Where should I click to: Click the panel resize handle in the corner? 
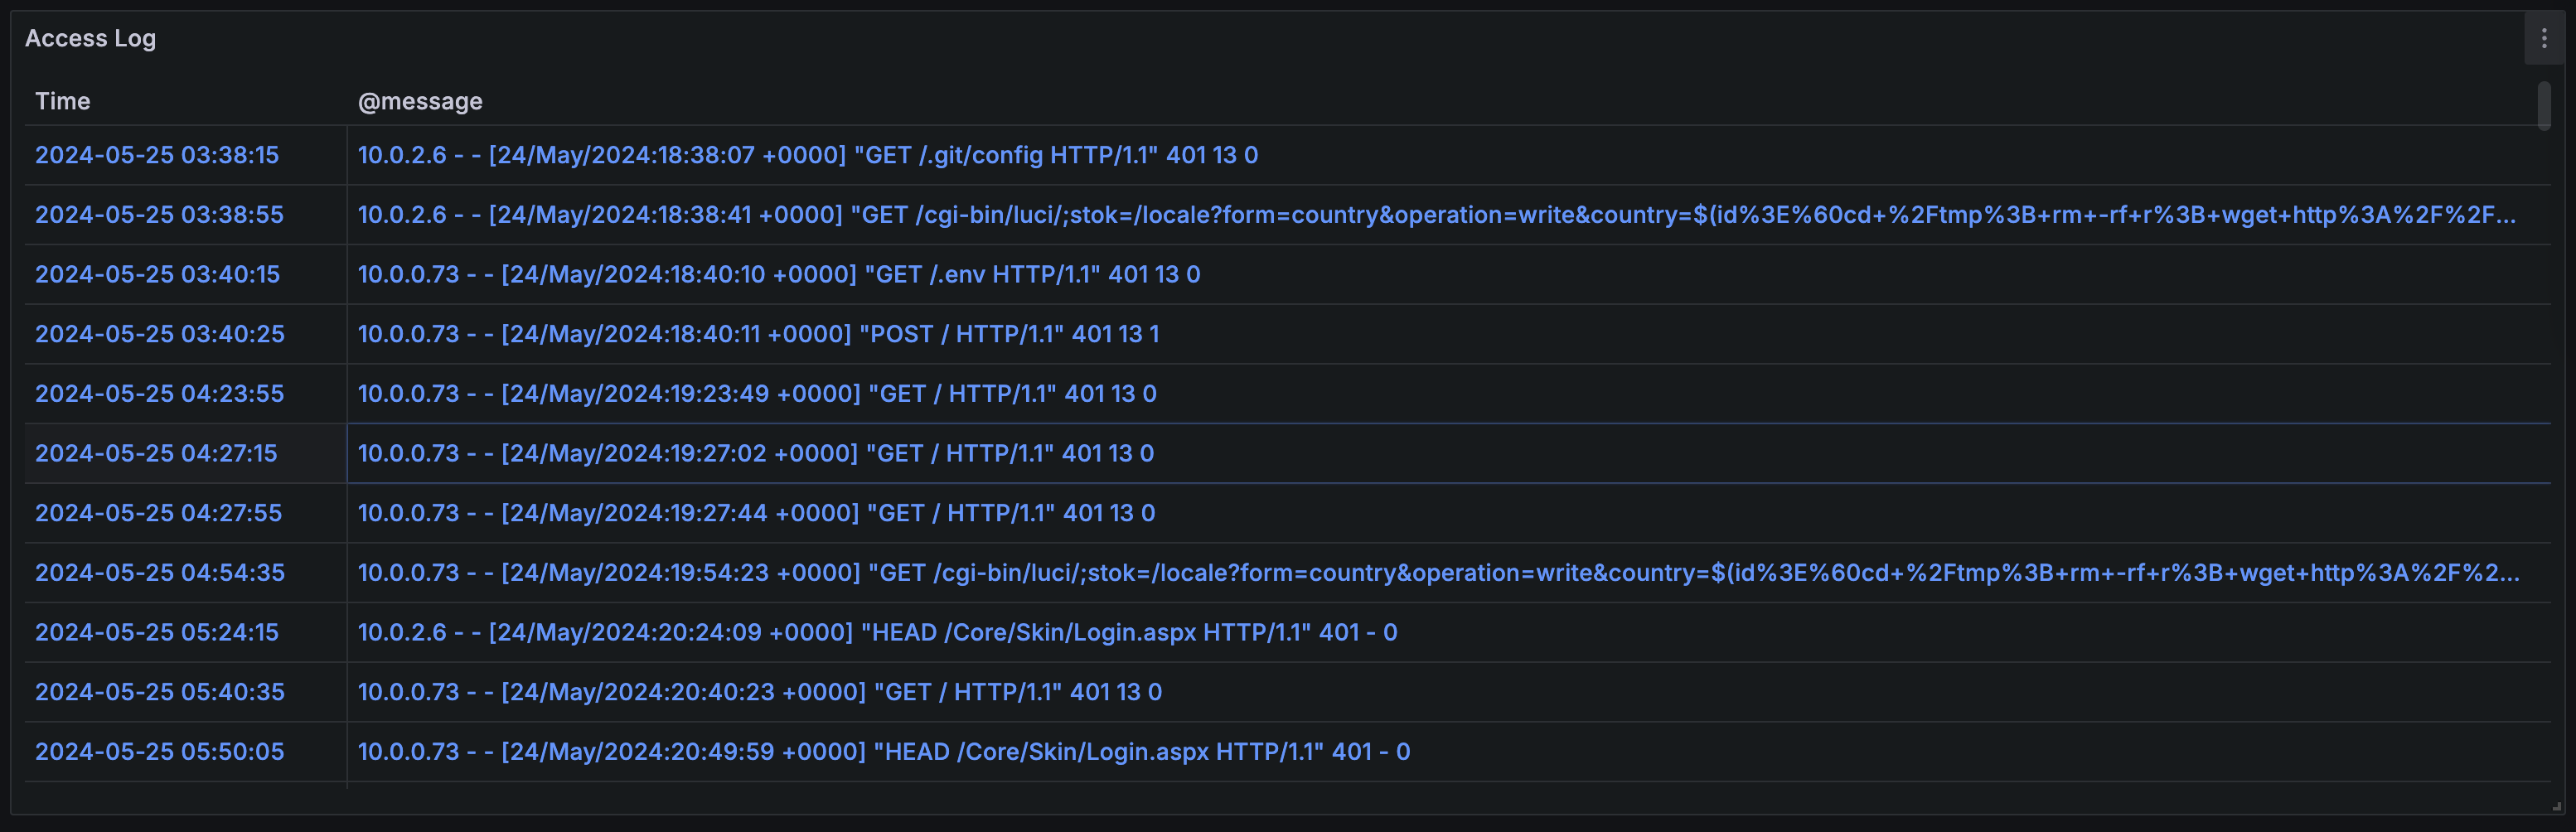(2556, 806)
